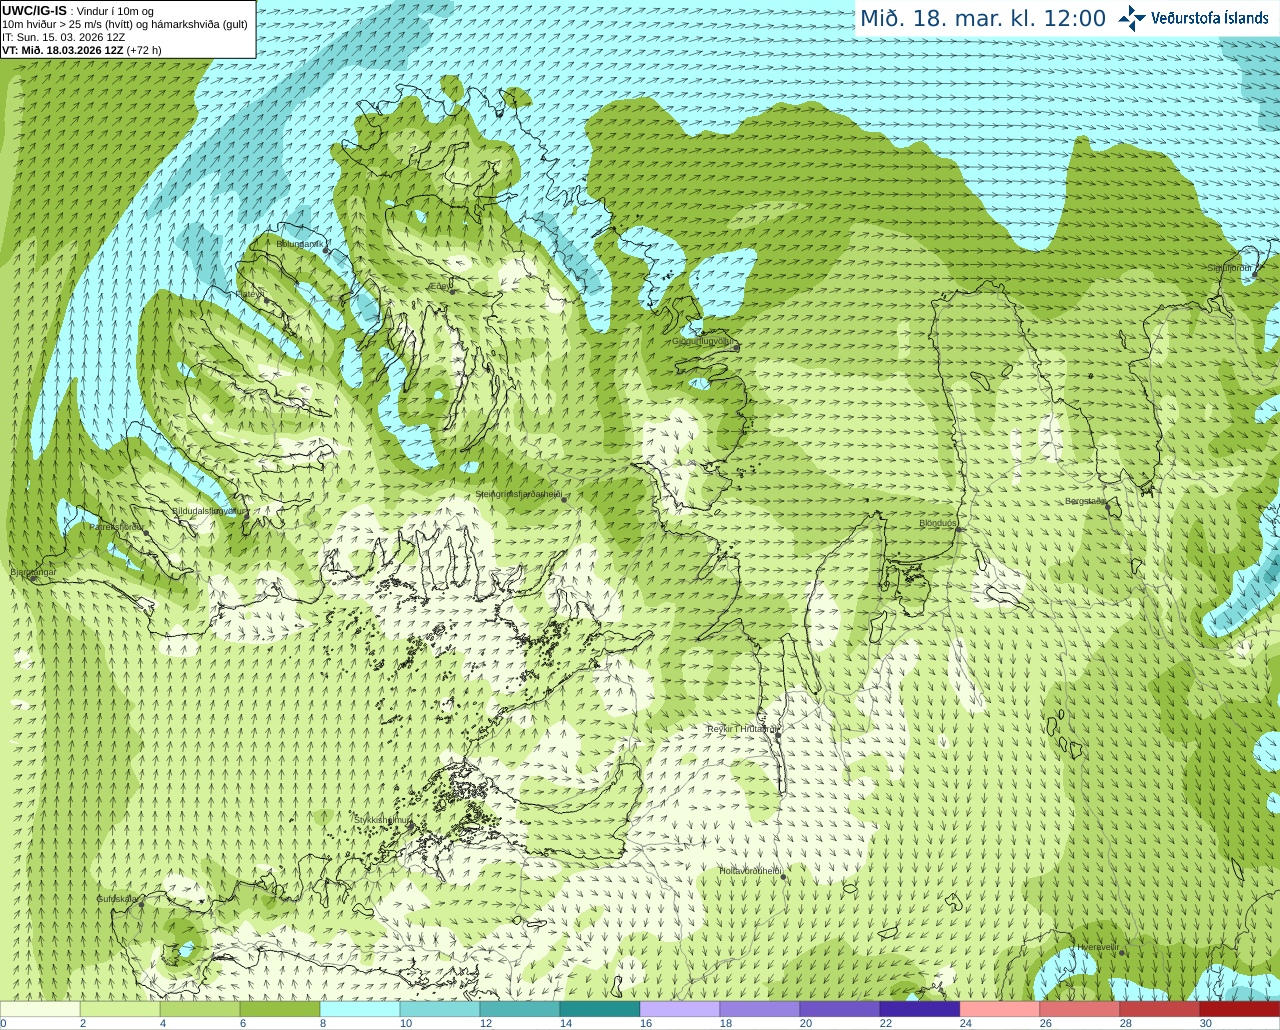Click the legend scale value 16
1280x1030 pixels.
coord(646,1023)
